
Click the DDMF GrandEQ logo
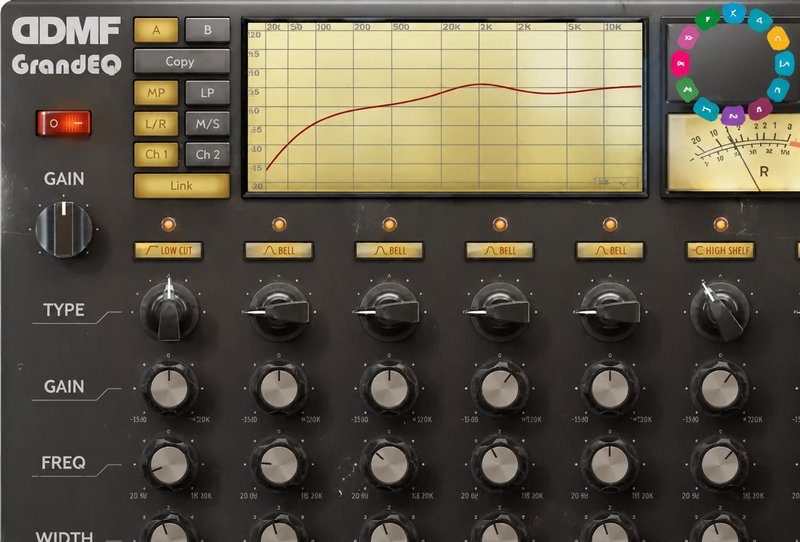click(66, 46)
